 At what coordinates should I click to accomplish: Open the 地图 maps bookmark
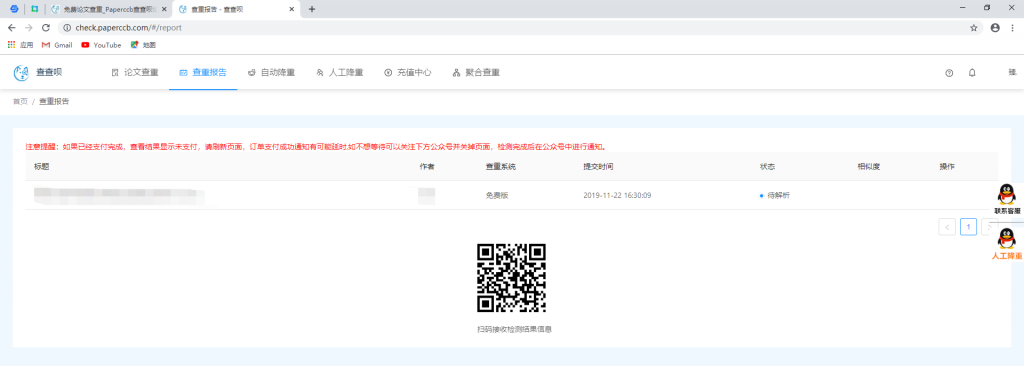pyautogui.click(x=143, y=45)
